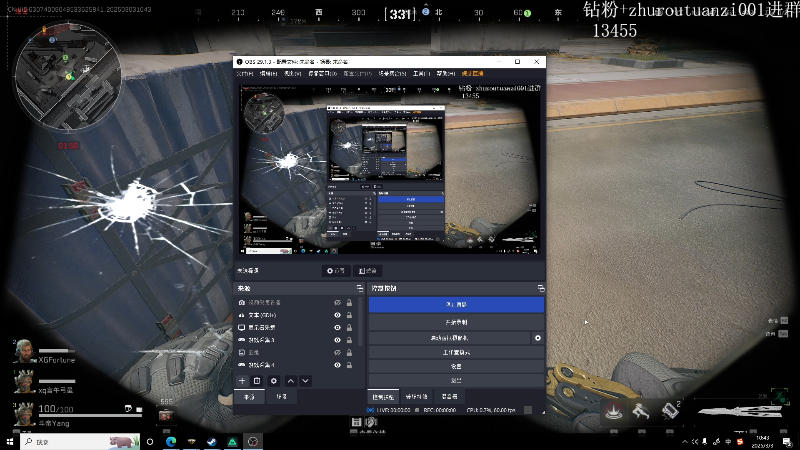Pop out controls dock icon

click(x=541, y=288)
